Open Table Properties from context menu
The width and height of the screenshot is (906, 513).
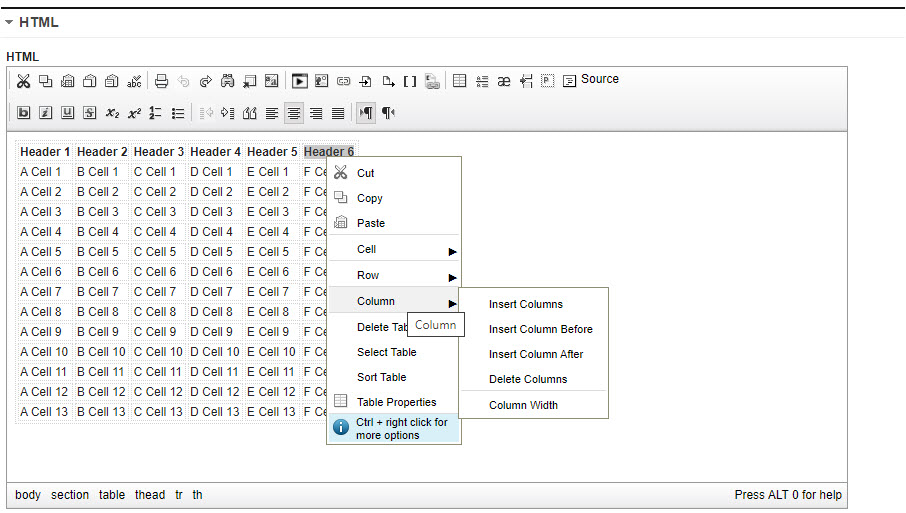pyautogui.click(x=395, y=402)
